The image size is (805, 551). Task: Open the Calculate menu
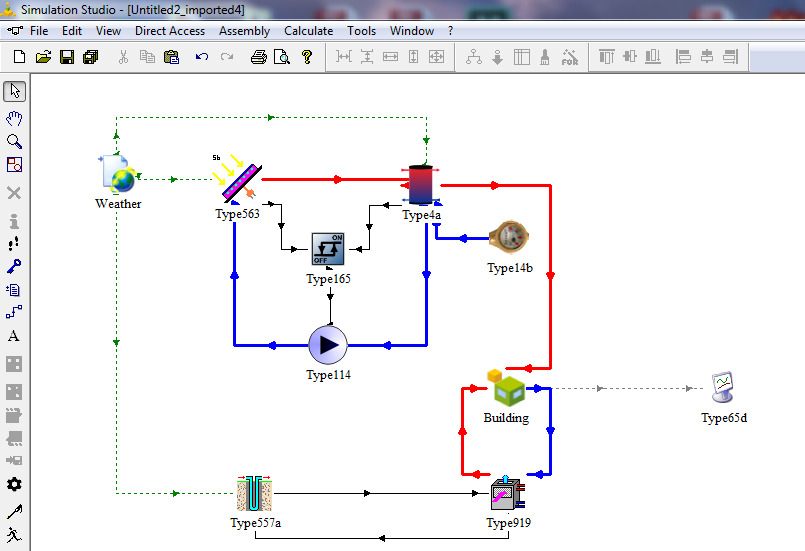click(309, 31)
